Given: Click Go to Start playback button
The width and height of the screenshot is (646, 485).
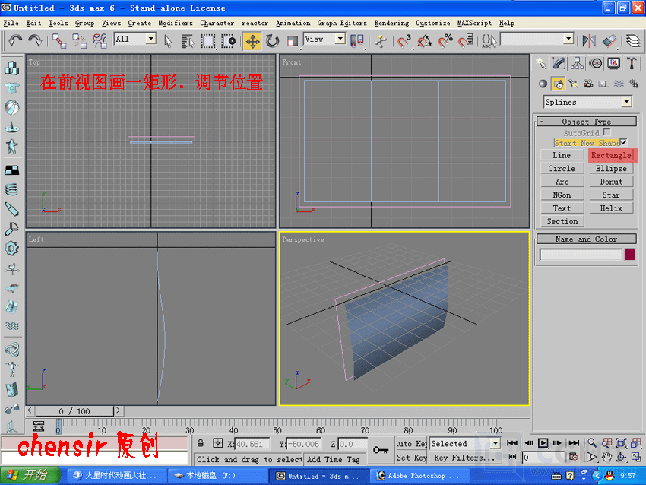Looking at the screenshot, I should 512,443.
